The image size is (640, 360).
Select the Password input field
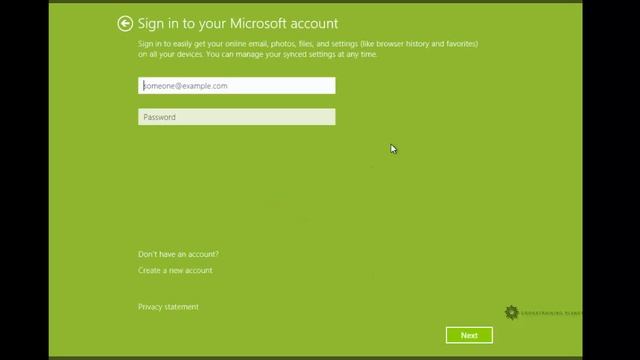click(237, 117)
